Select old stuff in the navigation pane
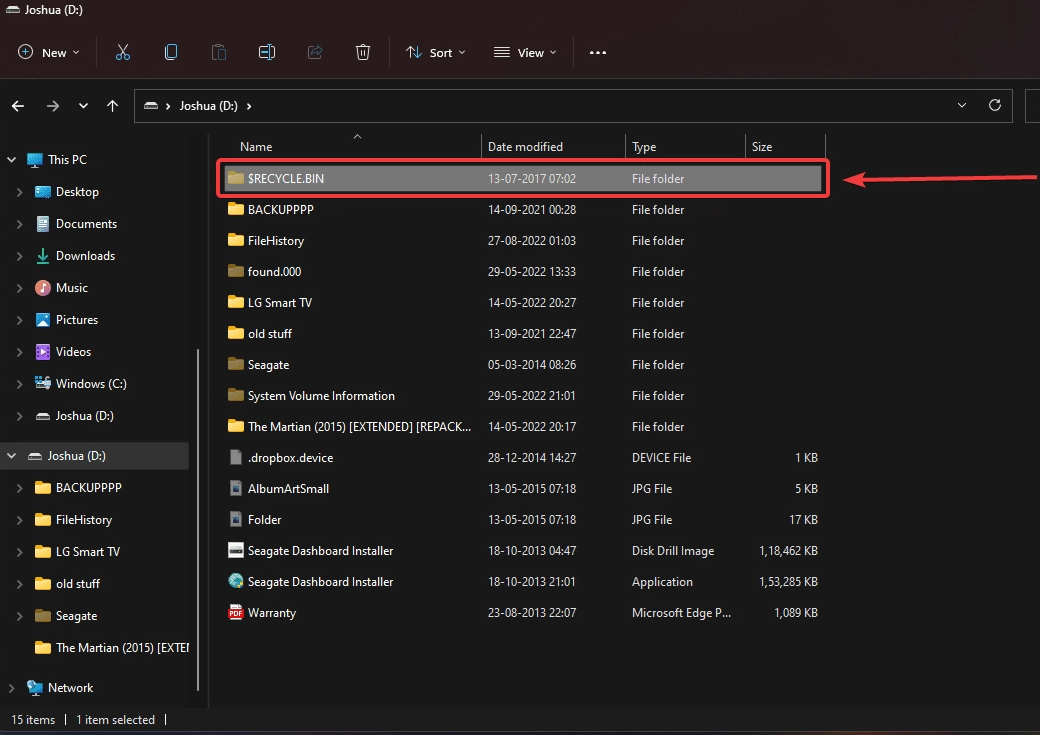This screenshot has width=1040, height=735. point(78,584)
